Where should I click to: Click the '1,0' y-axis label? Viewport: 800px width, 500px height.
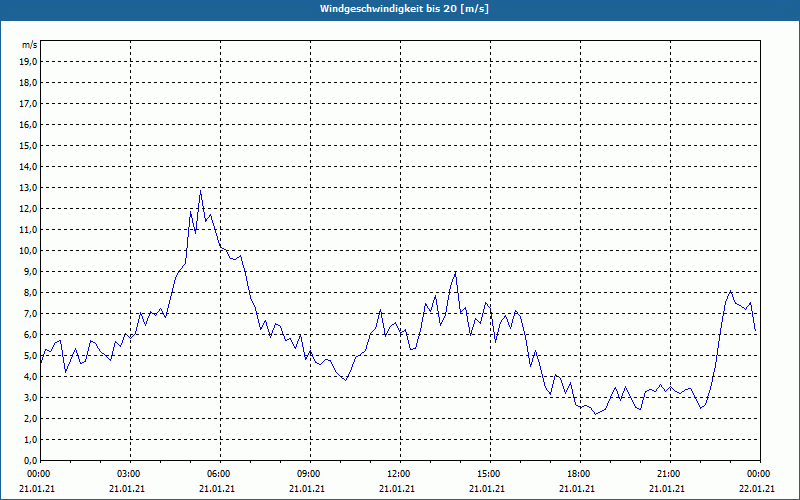30,439
